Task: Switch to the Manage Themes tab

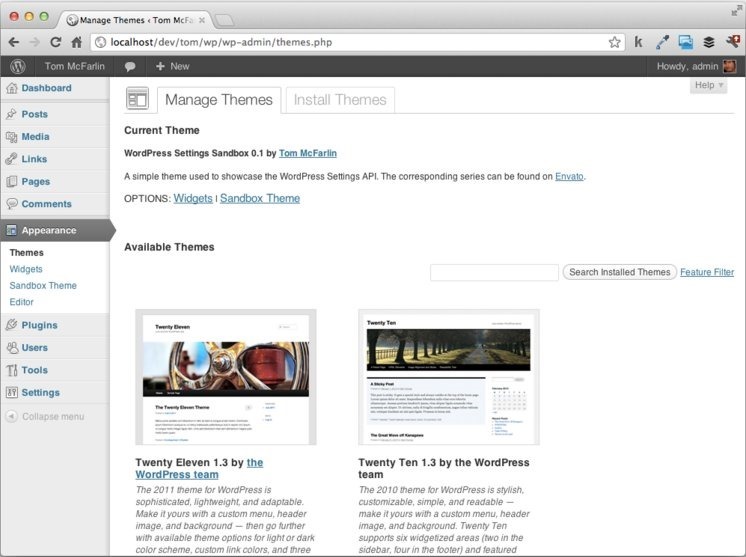Action: 219,100
